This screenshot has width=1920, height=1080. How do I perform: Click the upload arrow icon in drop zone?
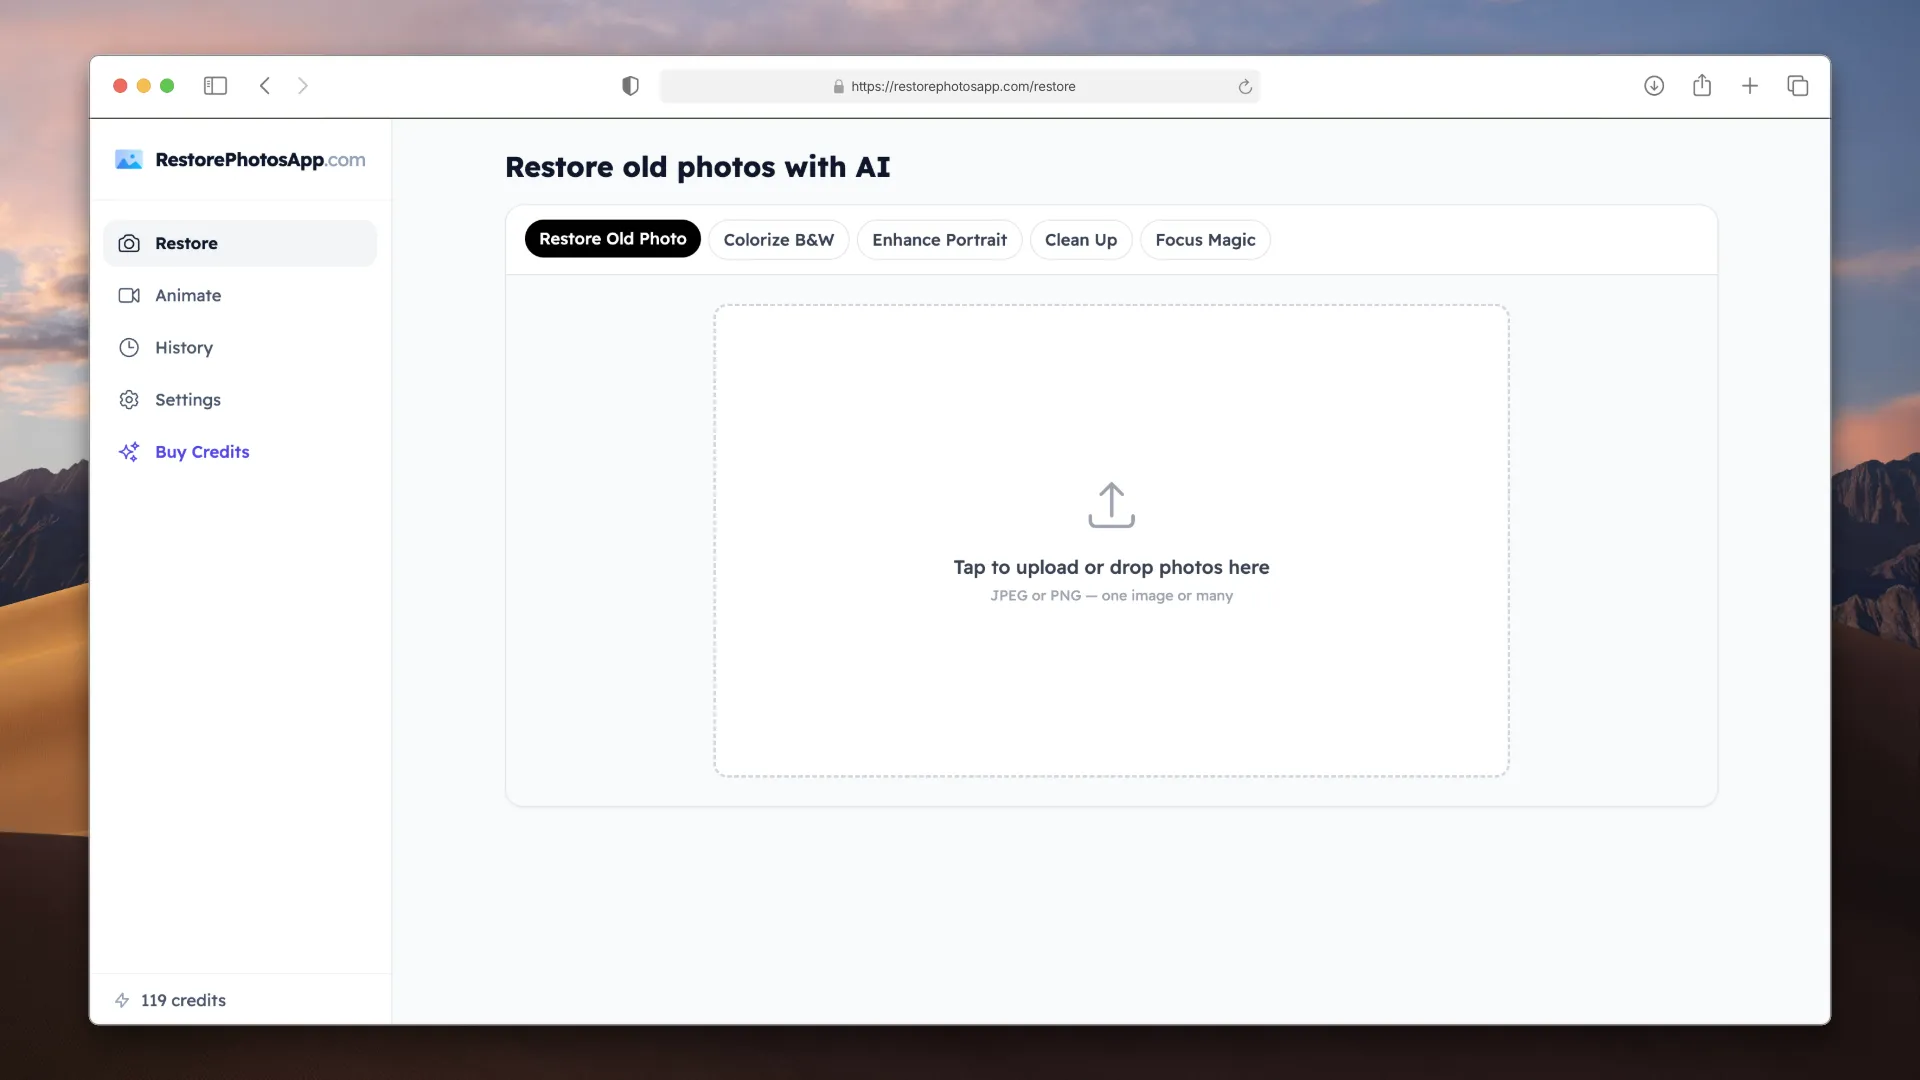[1112, 505]
